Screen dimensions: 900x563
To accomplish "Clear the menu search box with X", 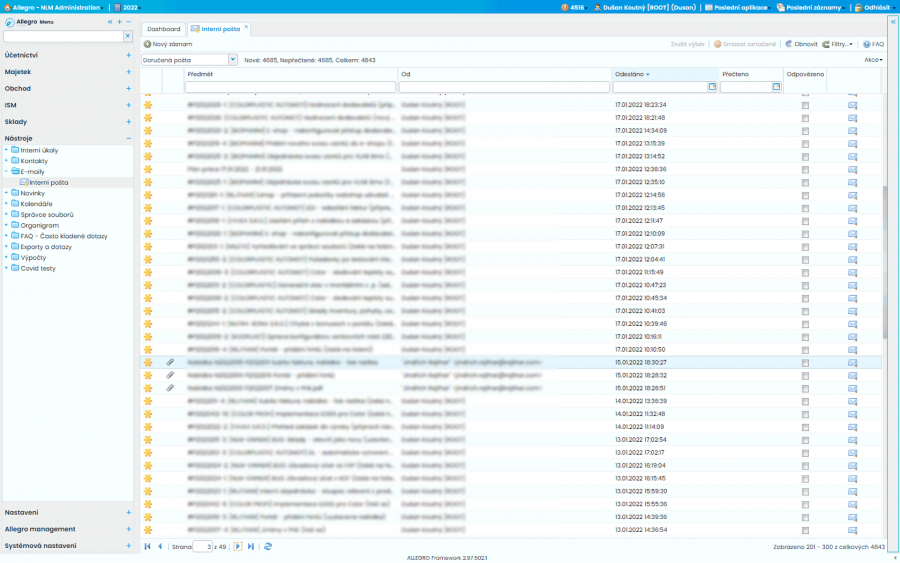I will pyautogui.click(x=127, y=36).
